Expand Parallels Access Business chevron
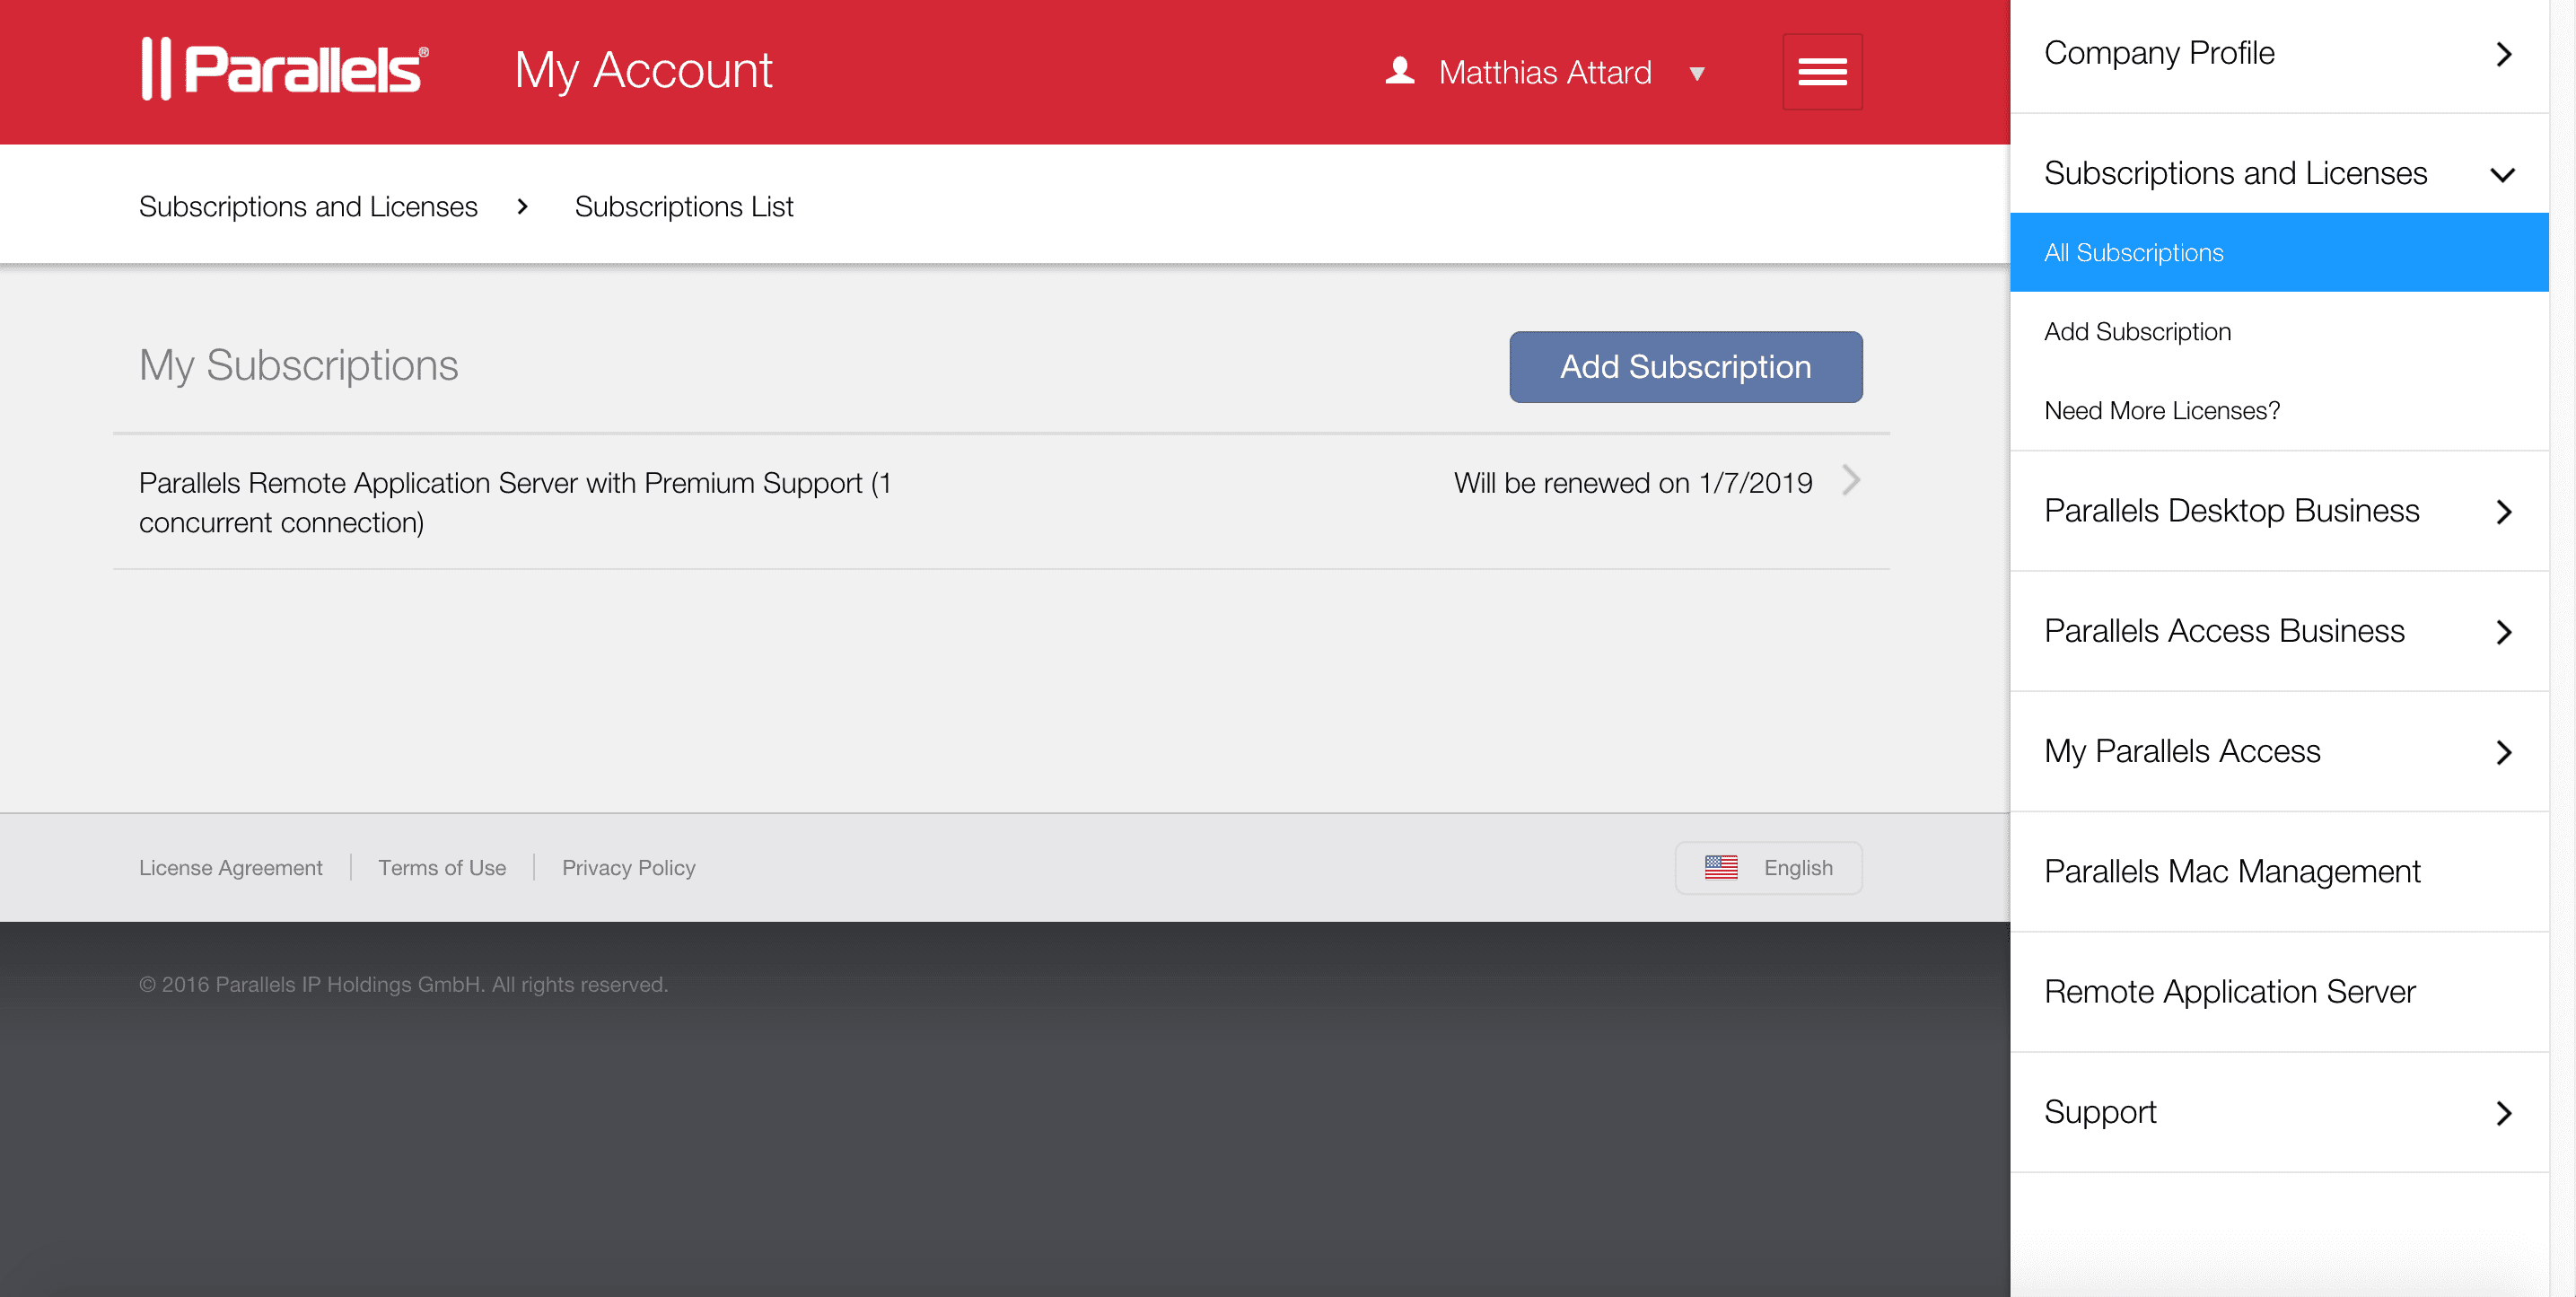This screenshot has width=2576, height=1297. click(2503, 632)
